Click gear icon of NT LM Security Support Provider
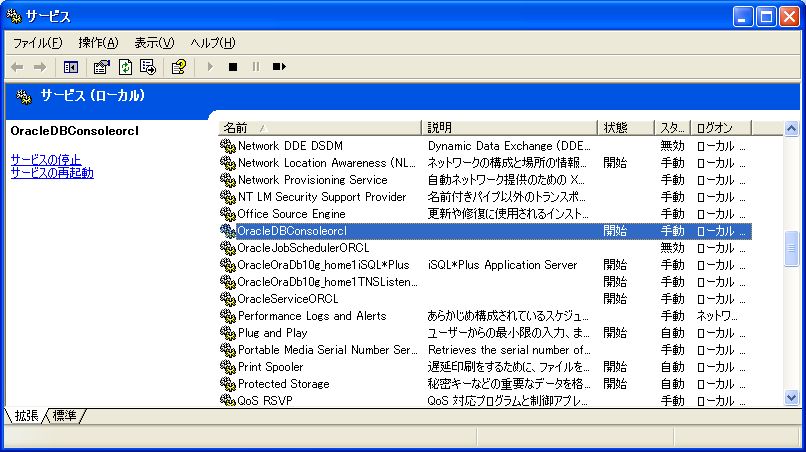 [x=227, y=197]
